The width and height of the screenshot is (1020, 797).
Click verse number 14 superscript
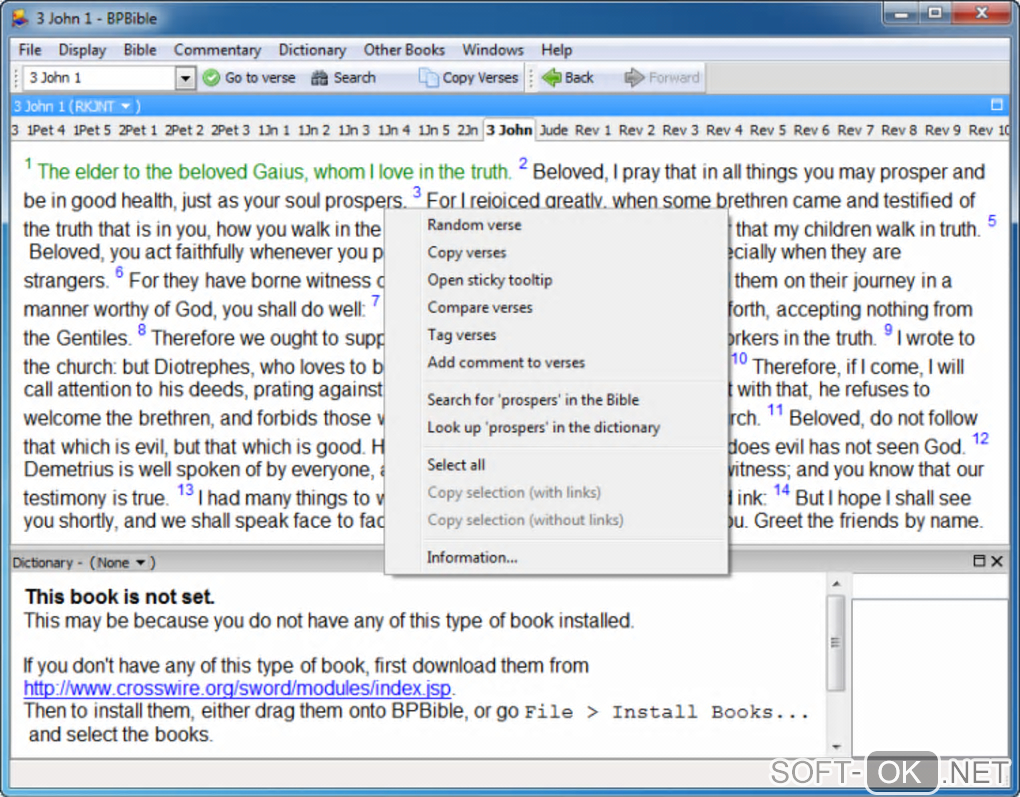pos(781,489)
